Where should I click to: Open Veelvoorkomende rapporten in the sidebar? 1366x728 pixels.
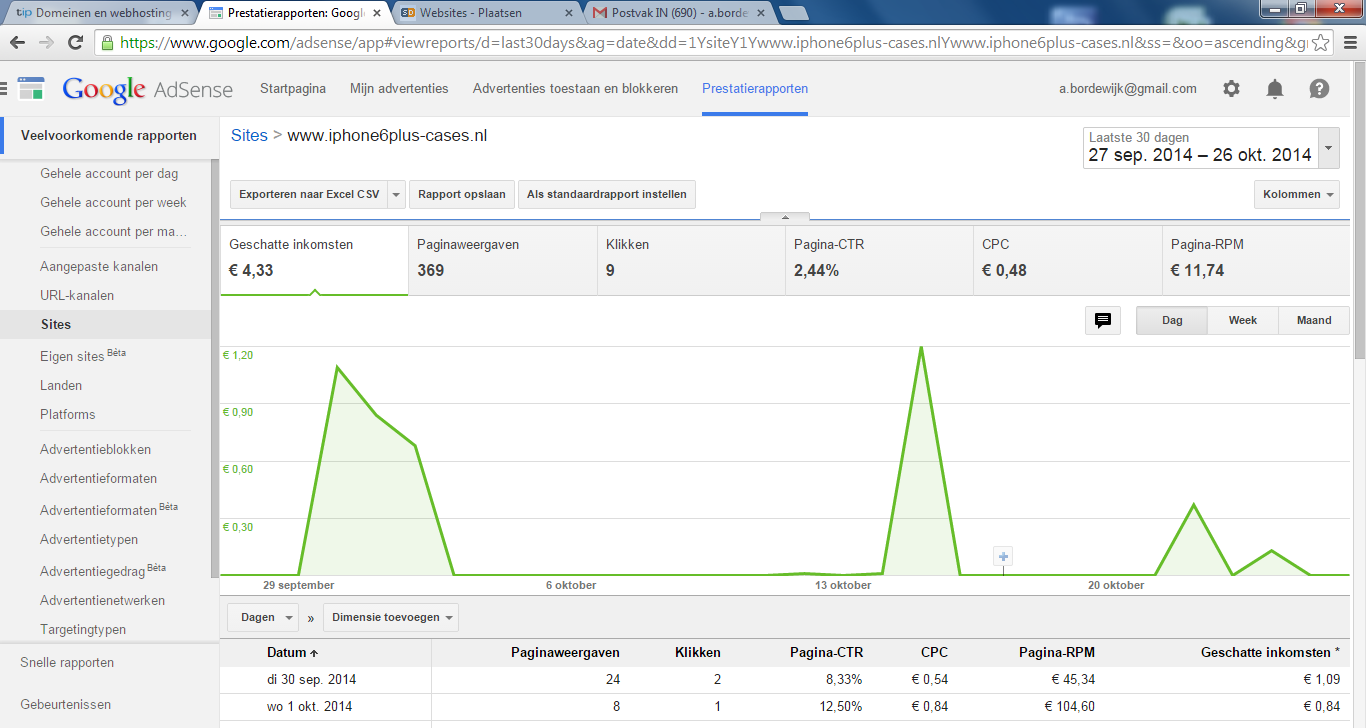(x=109, y=136)
